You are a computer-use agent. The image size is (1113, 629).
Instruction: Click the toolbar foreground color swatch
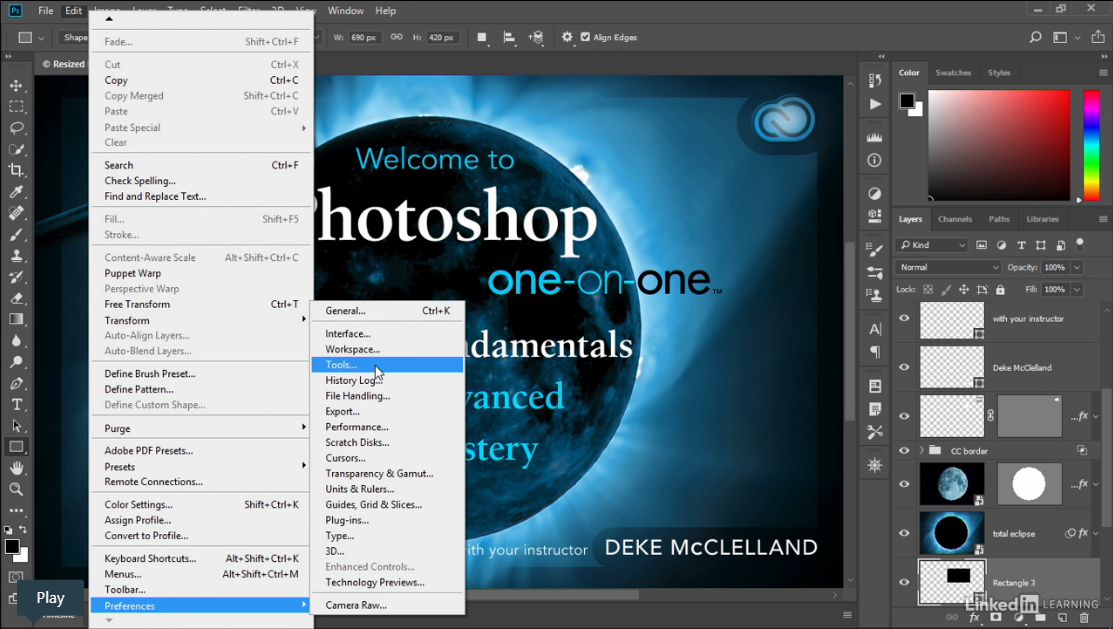12,547
